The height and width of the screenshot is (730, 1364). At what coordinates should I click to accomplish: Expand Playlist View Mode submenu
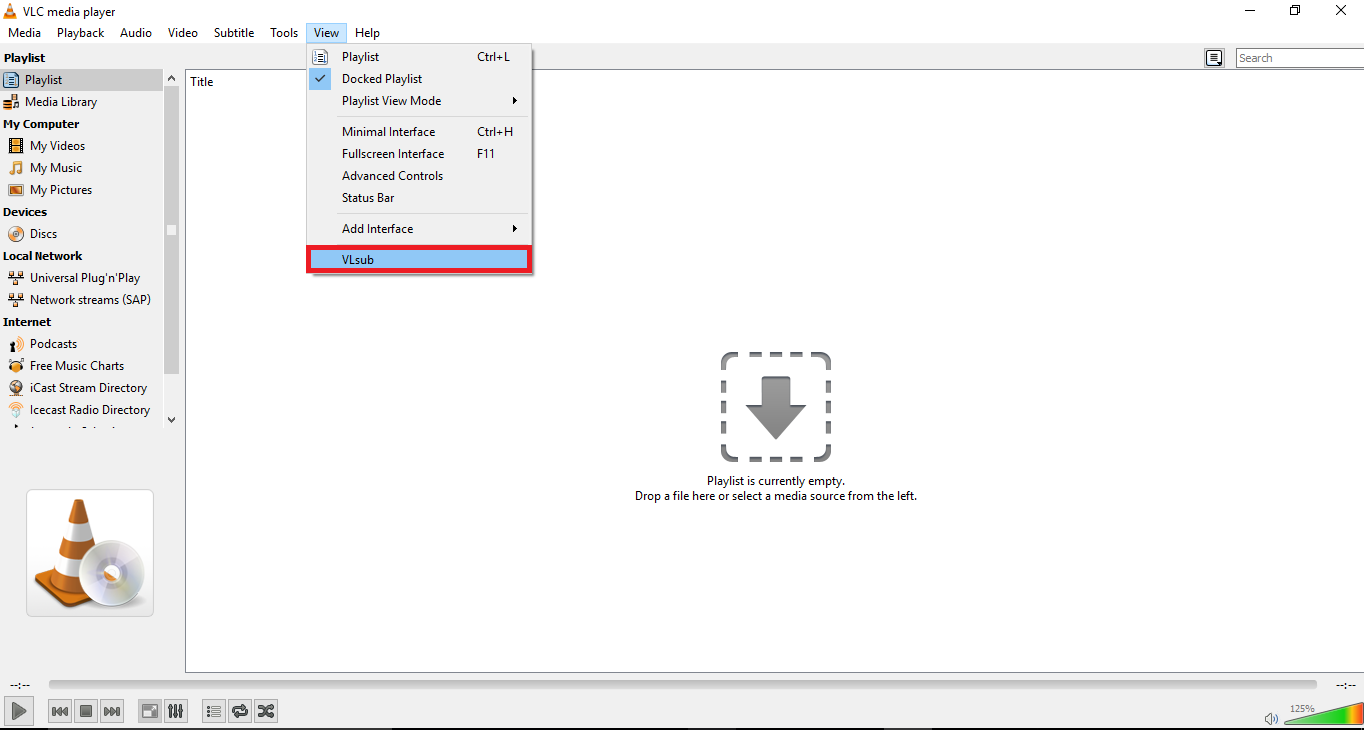tap(419, 101)
